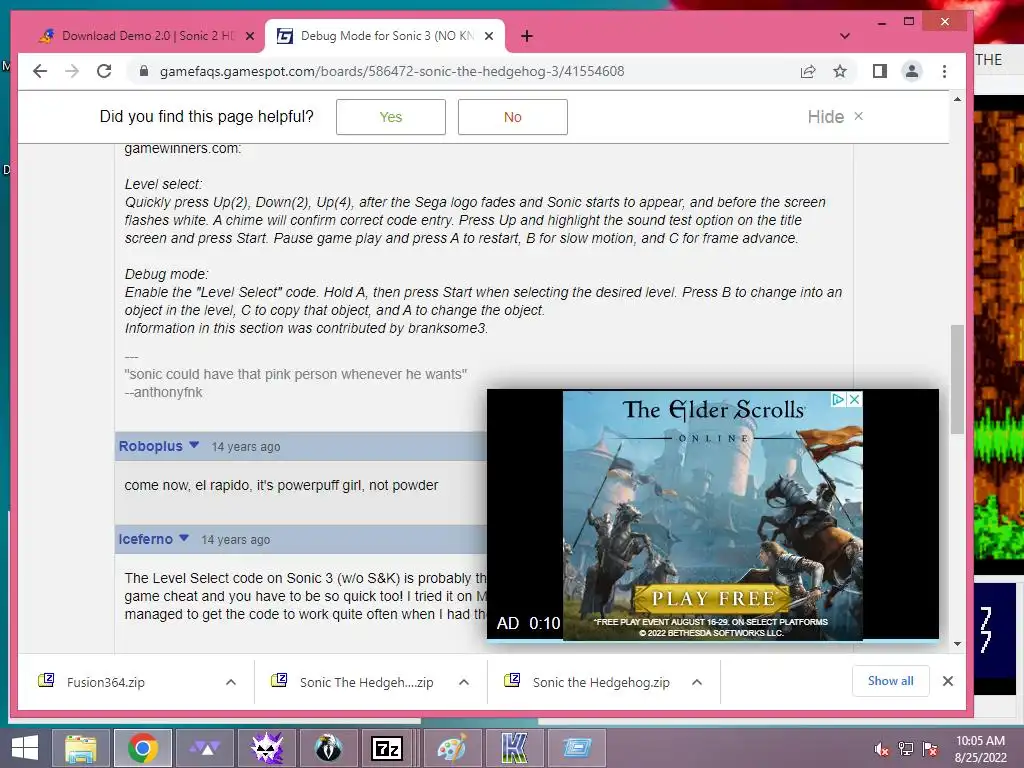Viewport: 1024px width, 768px height.
Task: Close the downloads bar
Action: point(948,681)
